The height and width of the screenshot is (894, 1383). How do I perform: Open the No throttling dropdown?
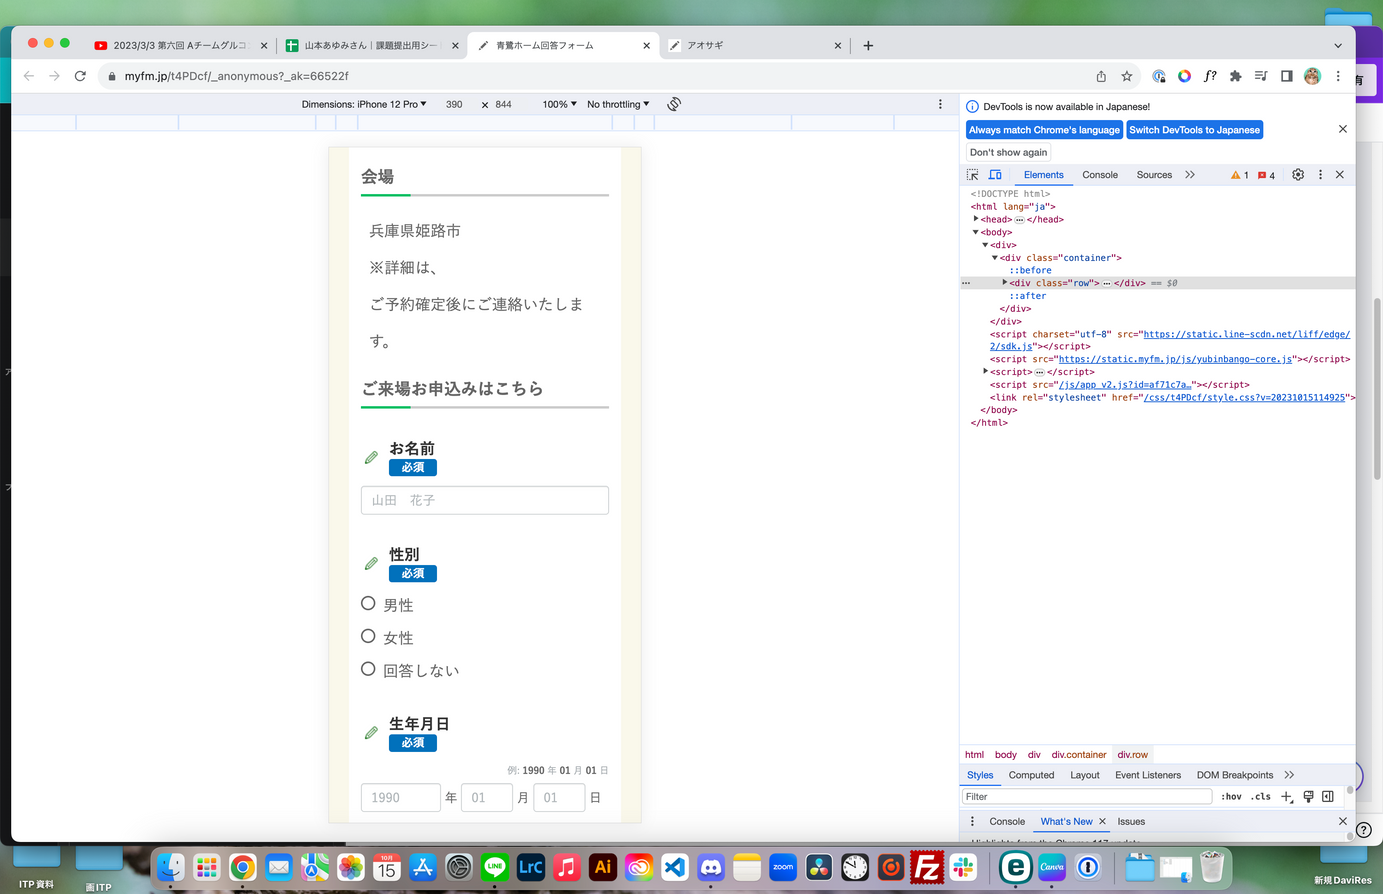coord(618,104)
